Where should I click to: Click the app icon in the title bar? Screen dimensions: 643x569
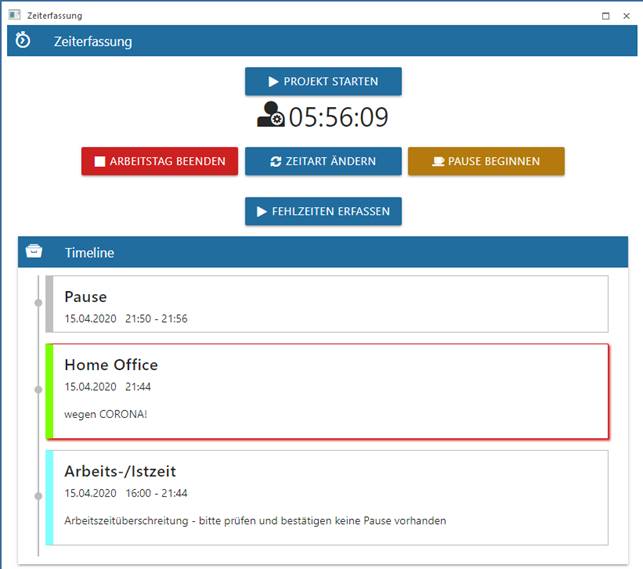tap(14, 16)
